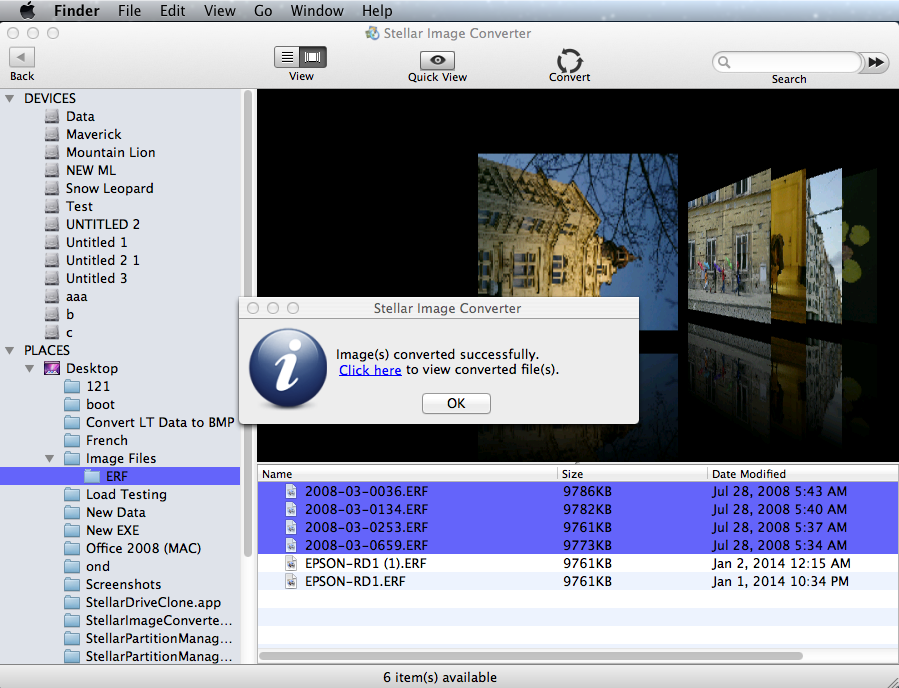Open the French folder icon
899x688 pixels.
(72, 440)
